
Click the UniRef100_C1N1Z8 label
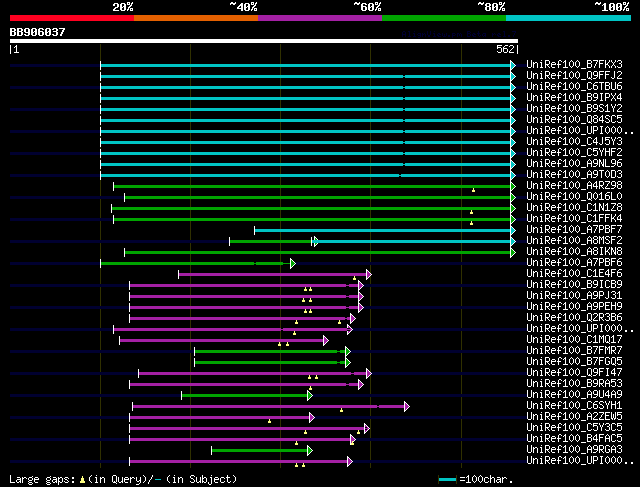pos(574,207)
